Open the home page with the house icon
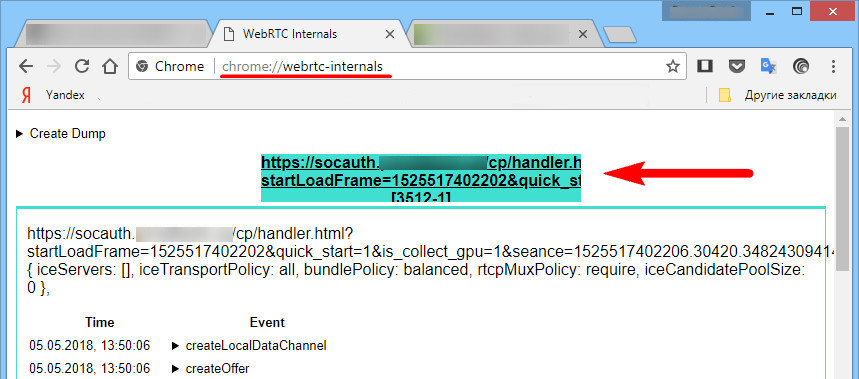The image size is (859, 379). (x=110, y=66)
